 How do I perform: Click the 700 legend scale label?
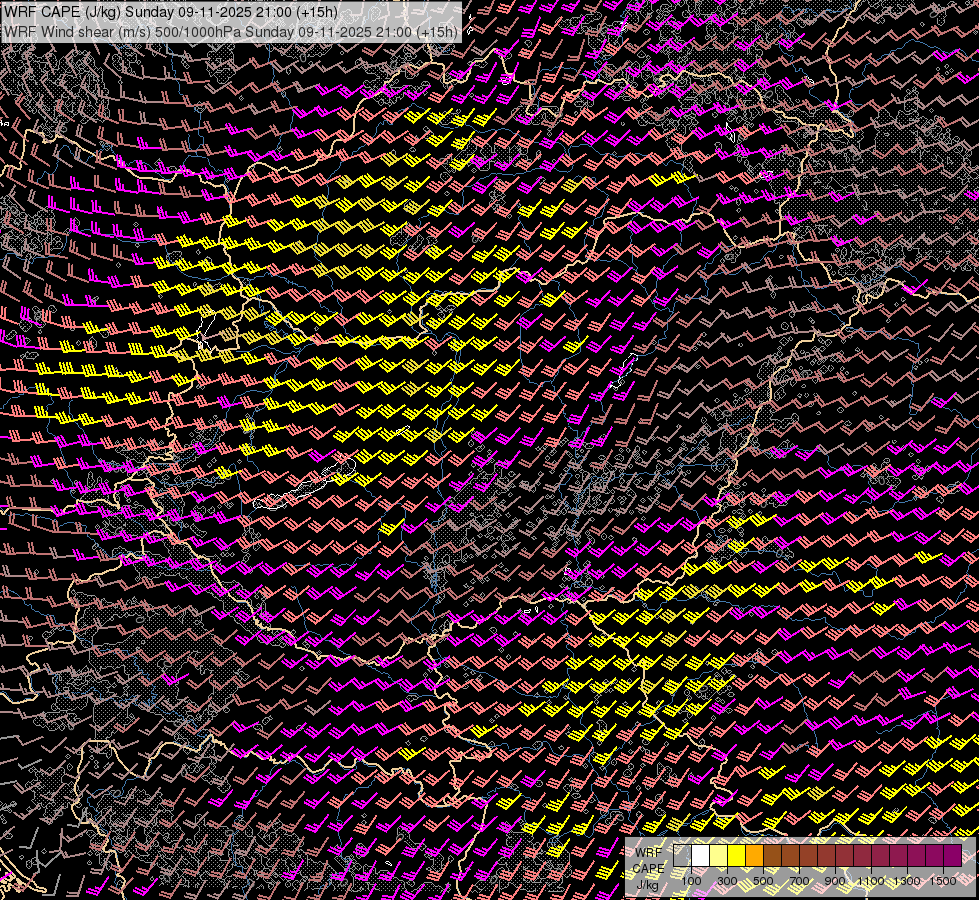click(799, 880)
